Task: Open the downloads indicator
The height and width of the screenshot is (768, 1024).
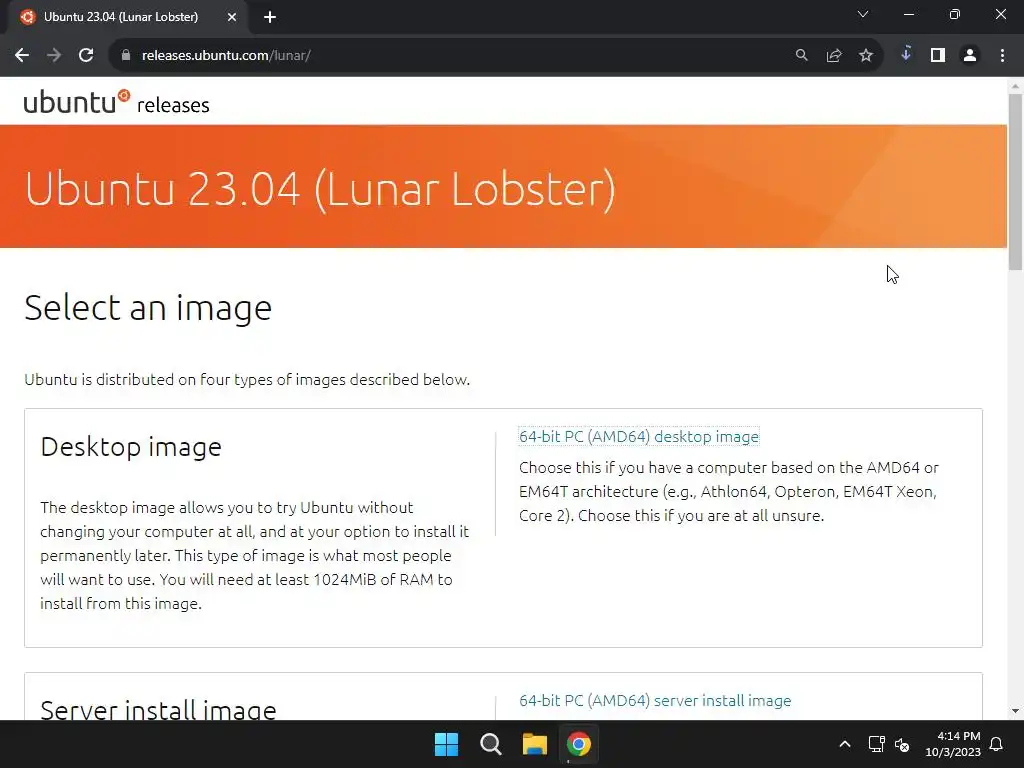Action: coord(906,54)
